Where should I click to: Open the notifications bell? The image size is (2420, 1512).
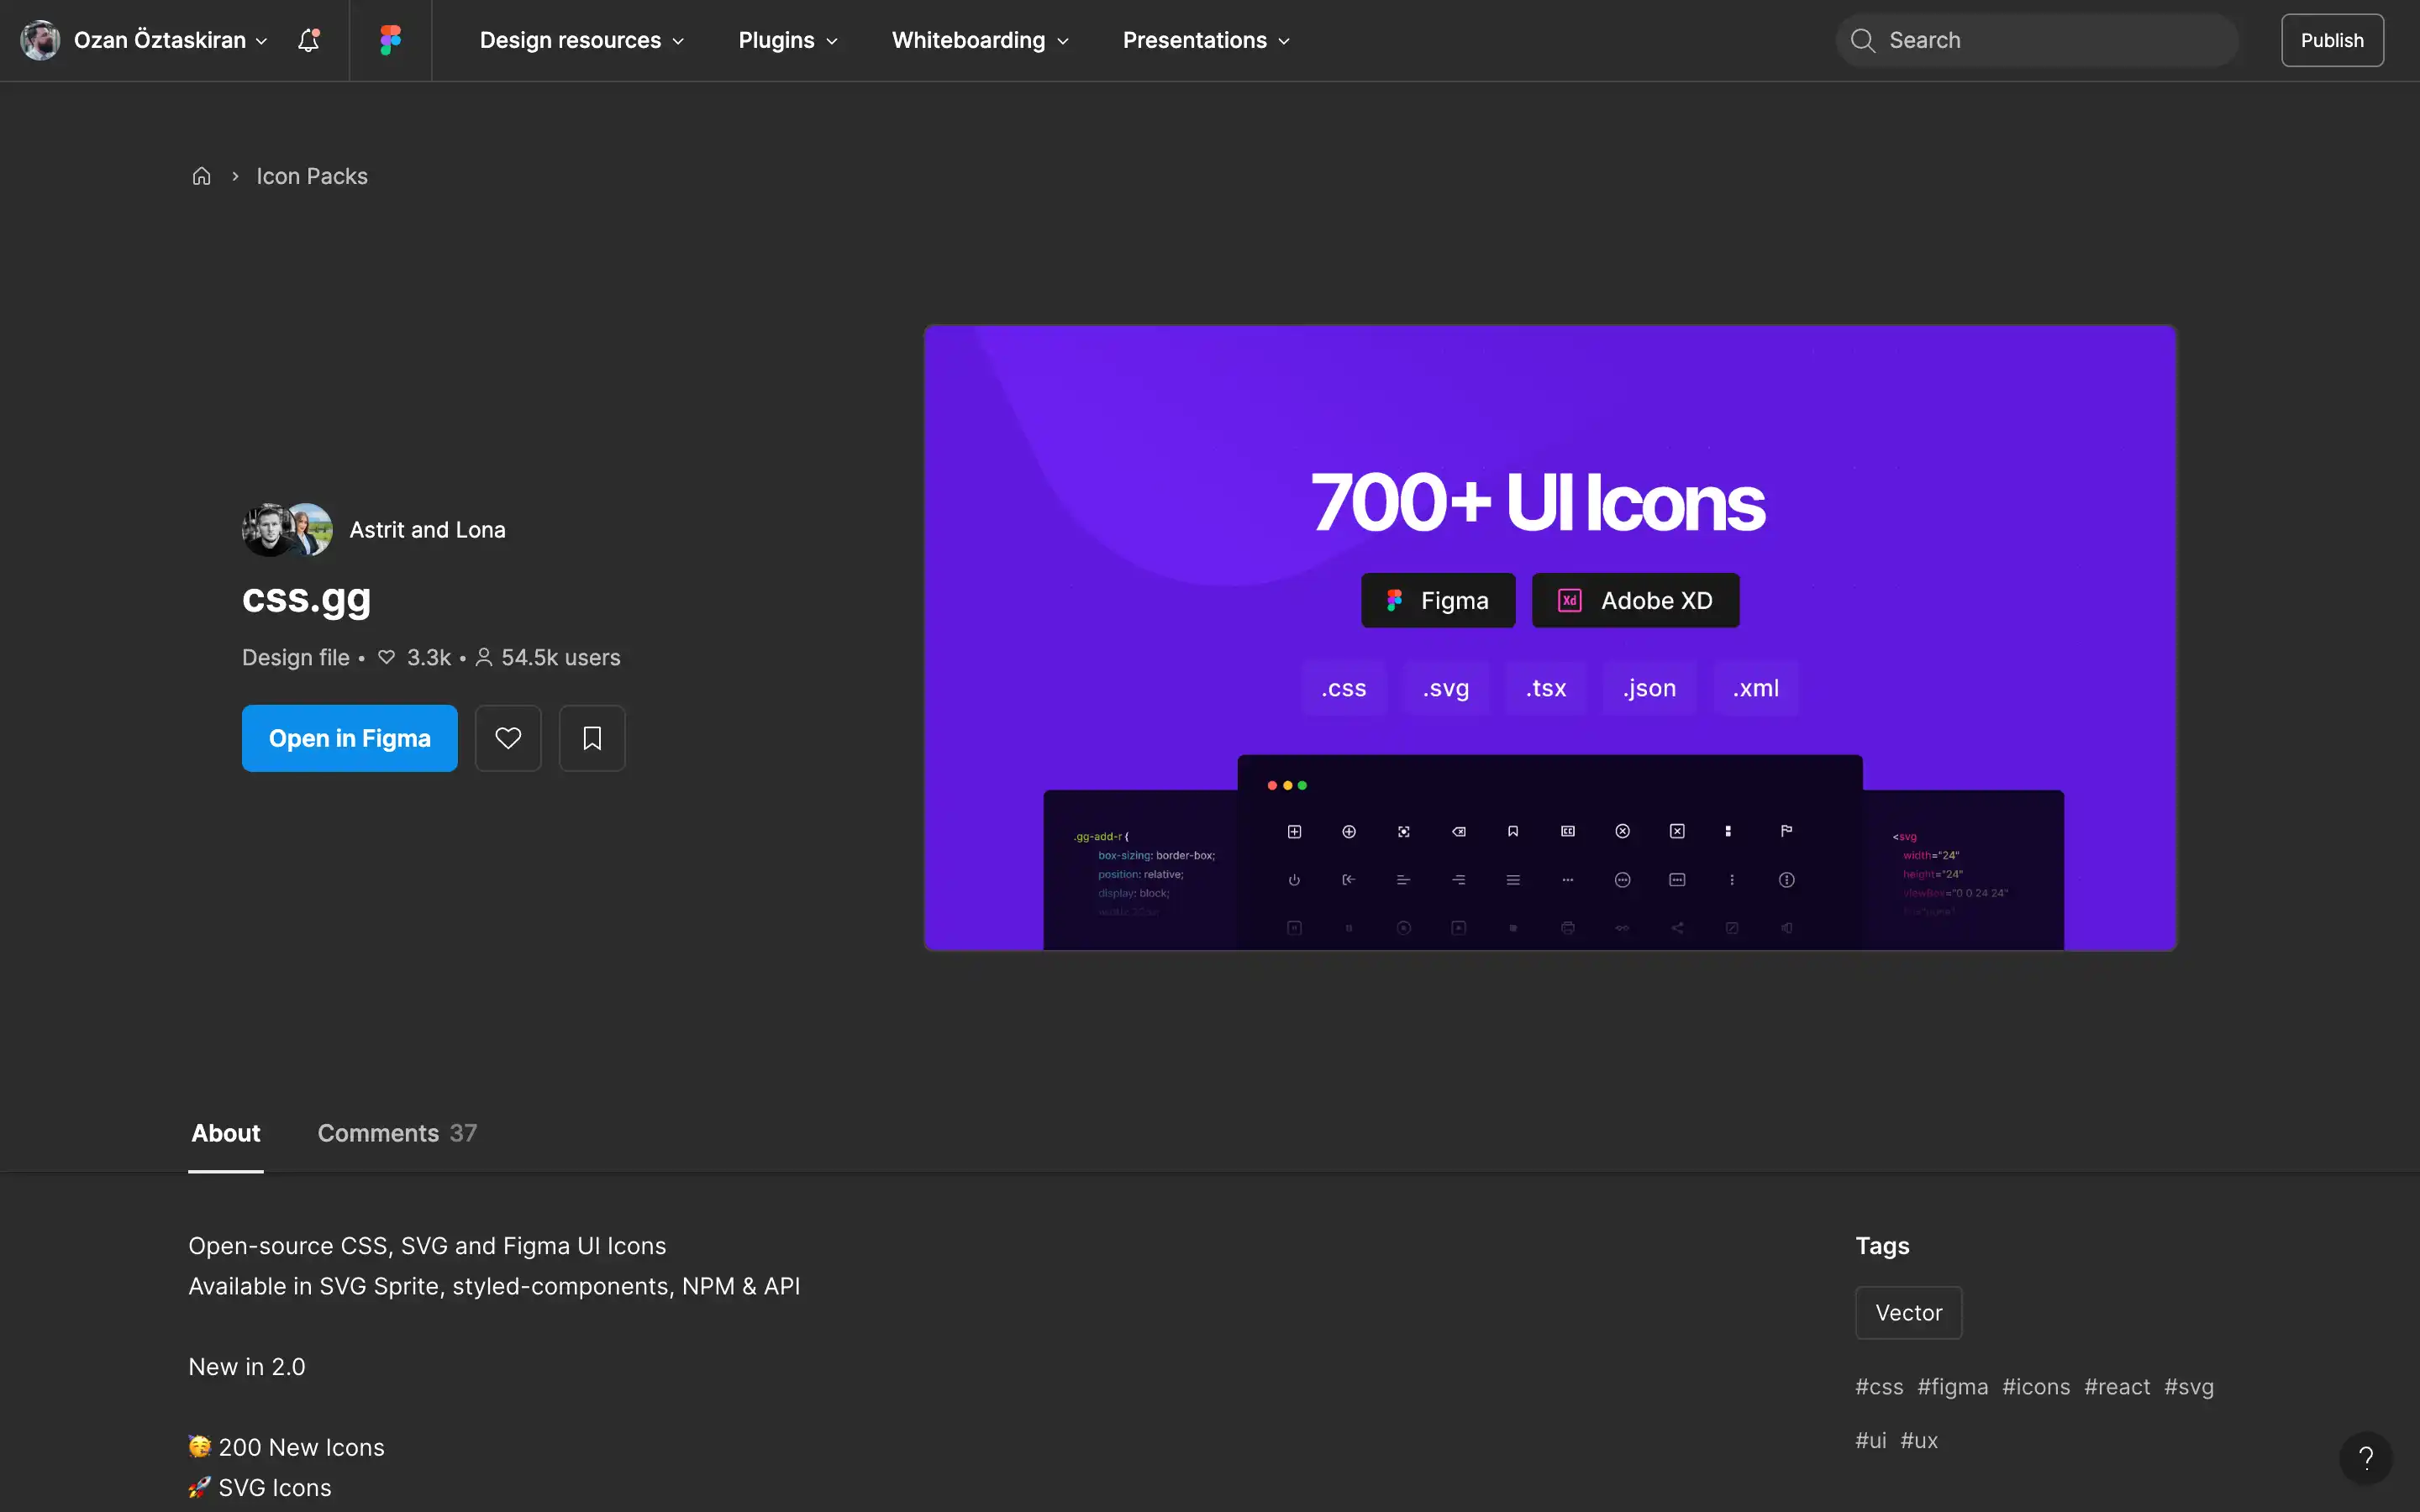tap(309, 40)
